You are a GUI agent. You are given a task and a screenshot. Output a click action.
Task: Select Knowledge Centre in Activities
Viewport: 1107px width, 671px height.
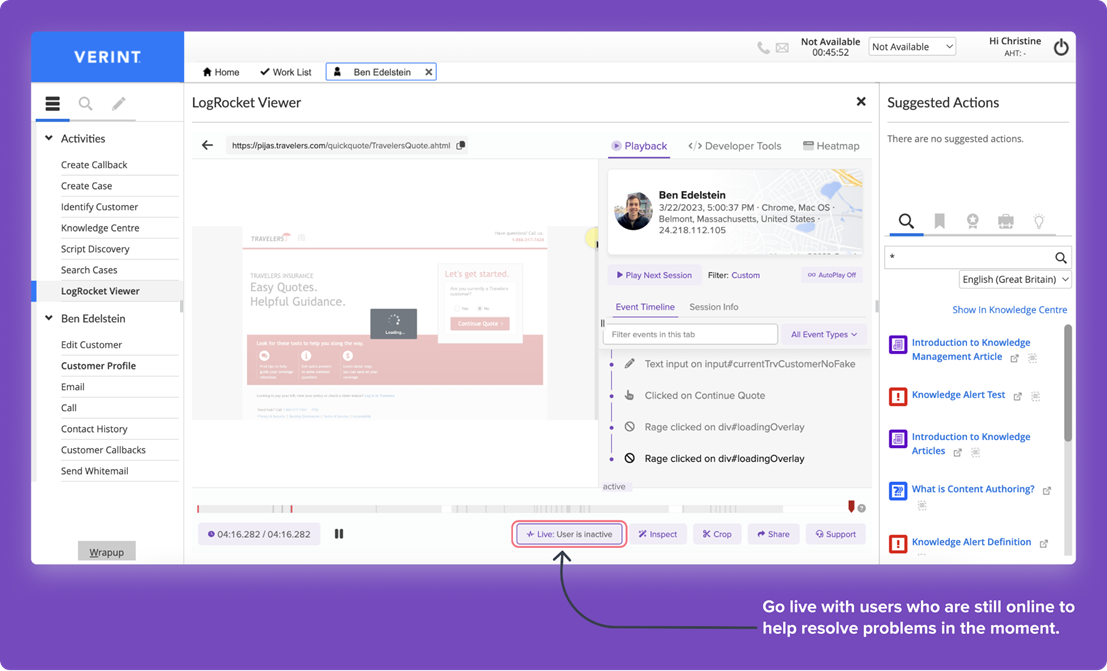[100, 228]
